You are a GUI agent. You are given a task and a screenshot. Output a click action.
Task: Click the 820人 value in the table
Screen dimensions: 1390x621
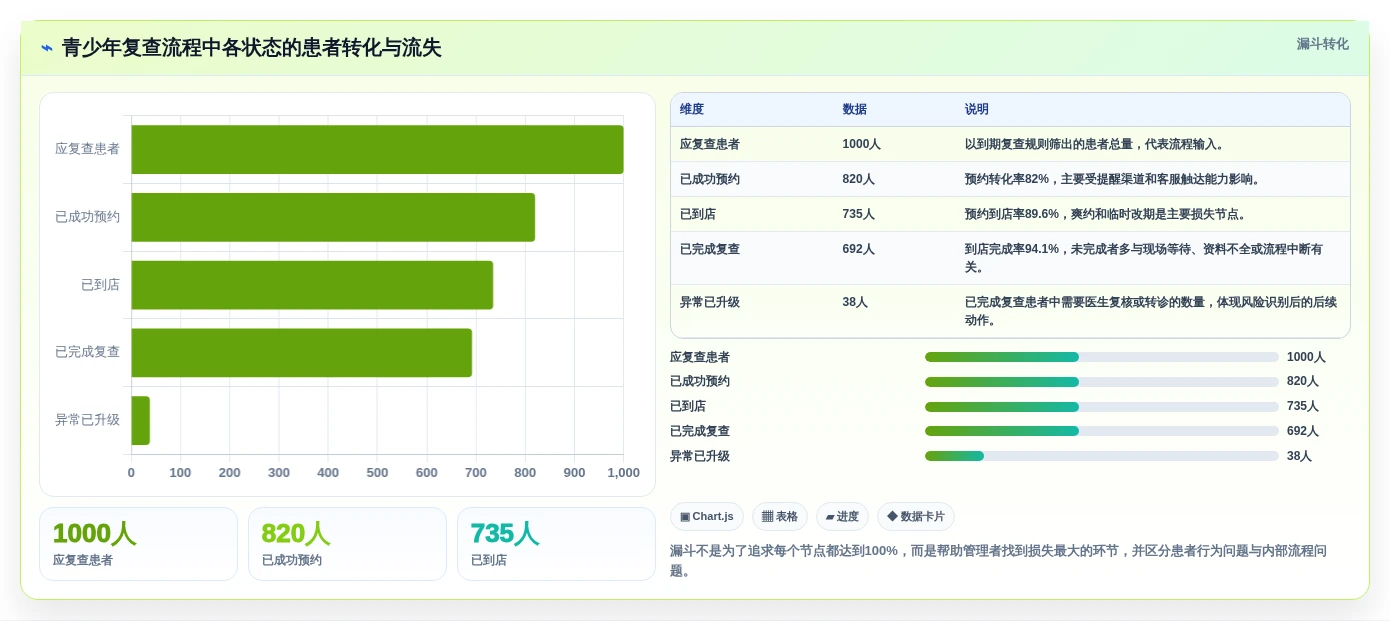tap(858, 179)
